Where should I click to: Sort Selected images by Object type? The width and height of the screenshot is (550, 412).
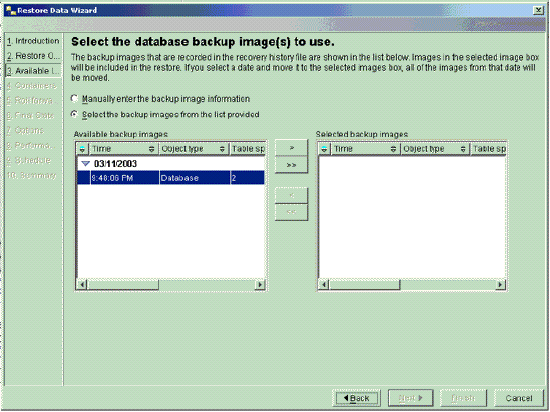(x=435, y=149)
